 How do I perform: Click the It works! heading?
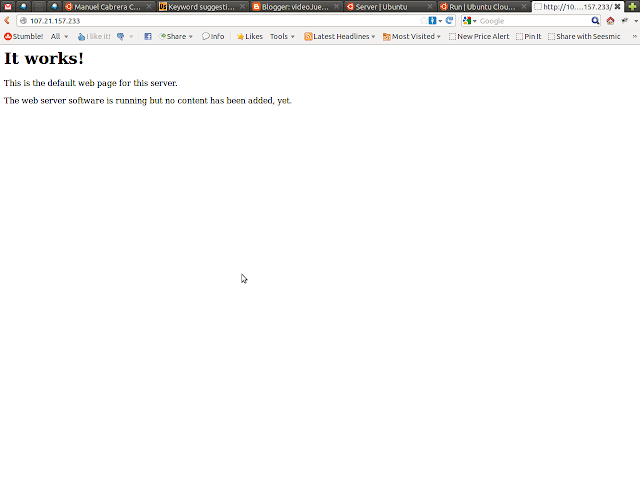(44, 58)
